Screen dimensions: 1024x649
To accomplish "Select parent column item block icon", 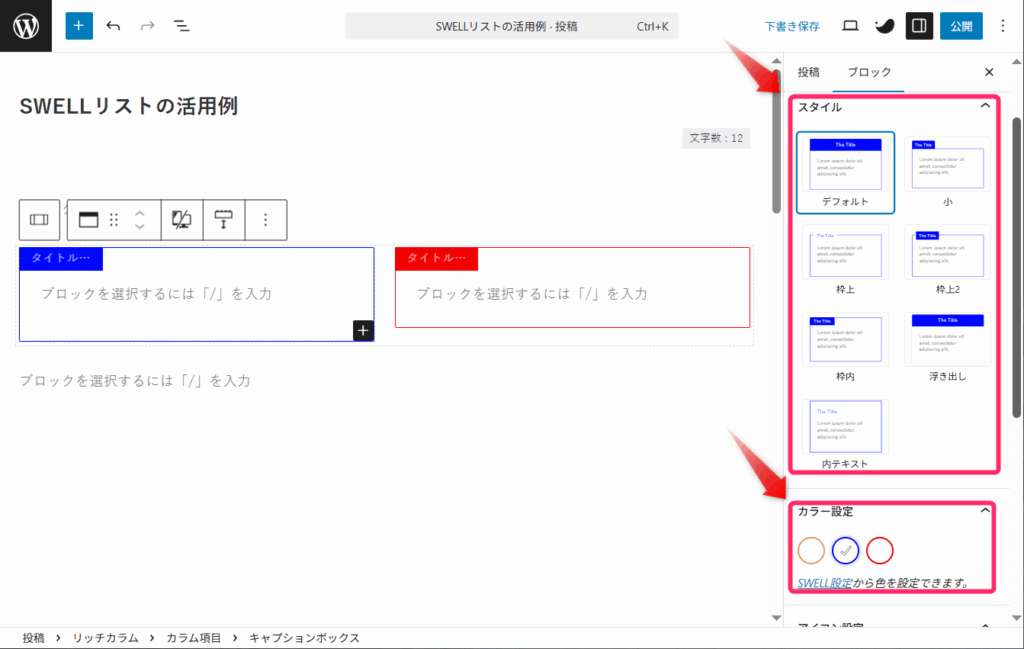I will coord(39,219).
